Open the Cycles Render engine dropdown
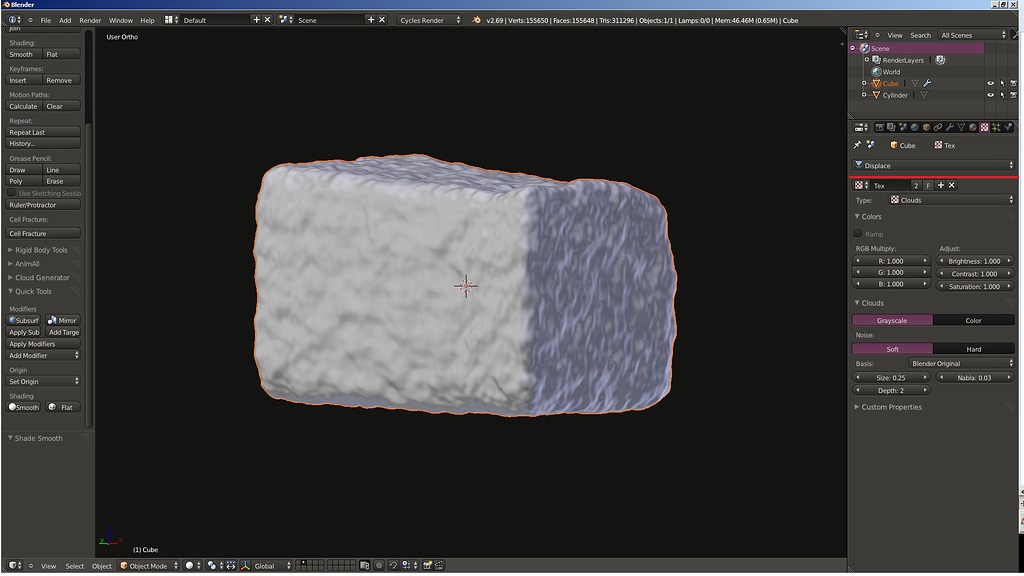This screenshot has height=576, width=1024. tap(430, 20)
